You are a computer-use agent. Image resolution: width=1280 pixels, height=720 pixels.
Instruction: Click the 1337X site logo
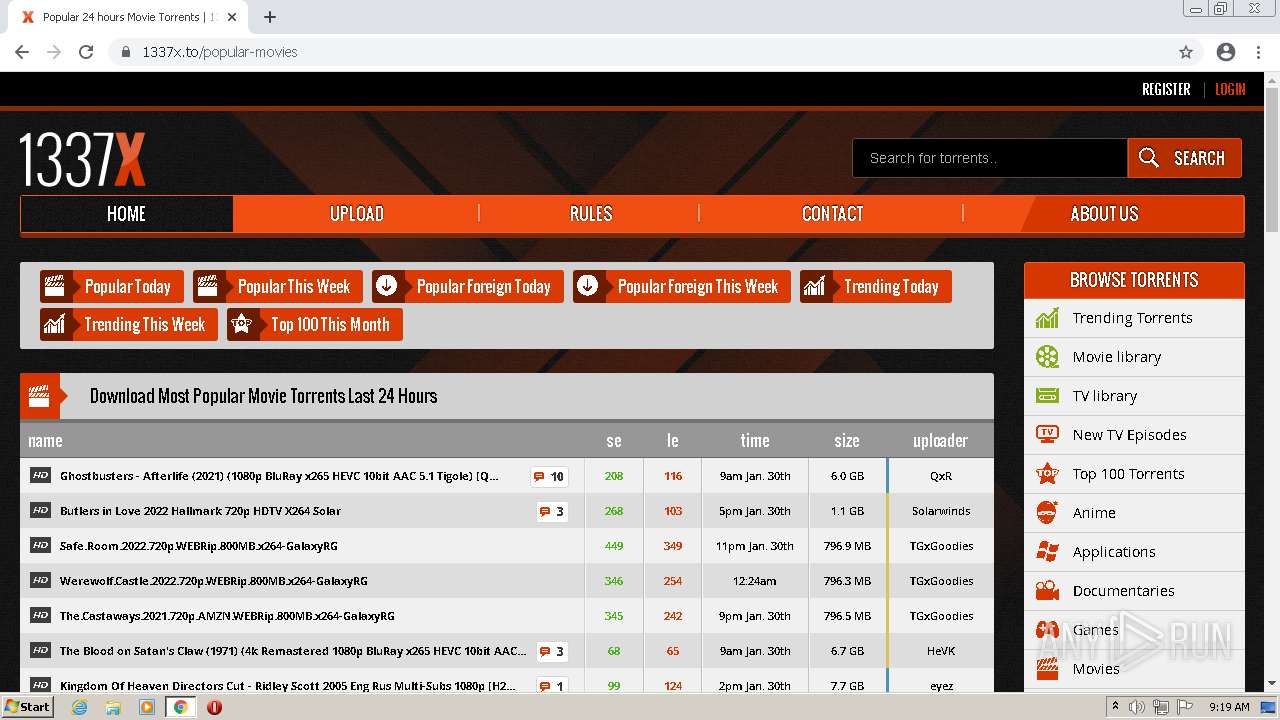point(82,159)
